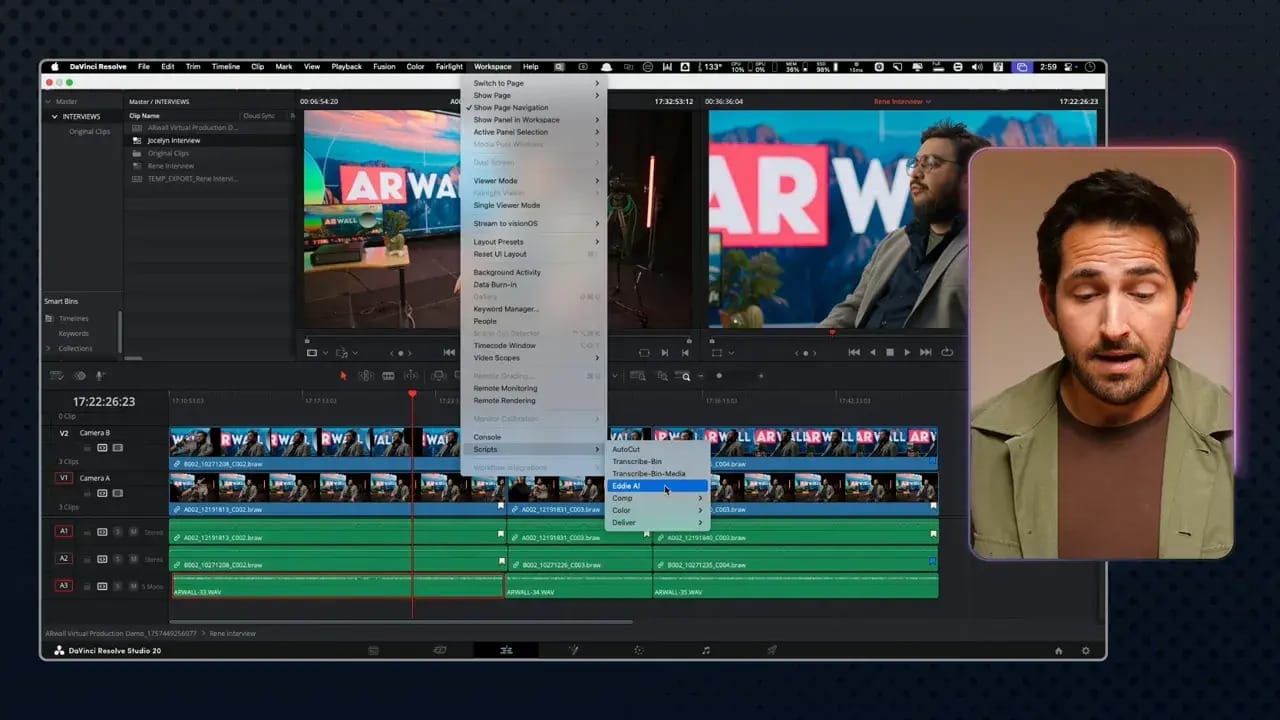Open the AutoCut script from the submenu
The image size is (1280, 720).
click(x=626, y=449)
